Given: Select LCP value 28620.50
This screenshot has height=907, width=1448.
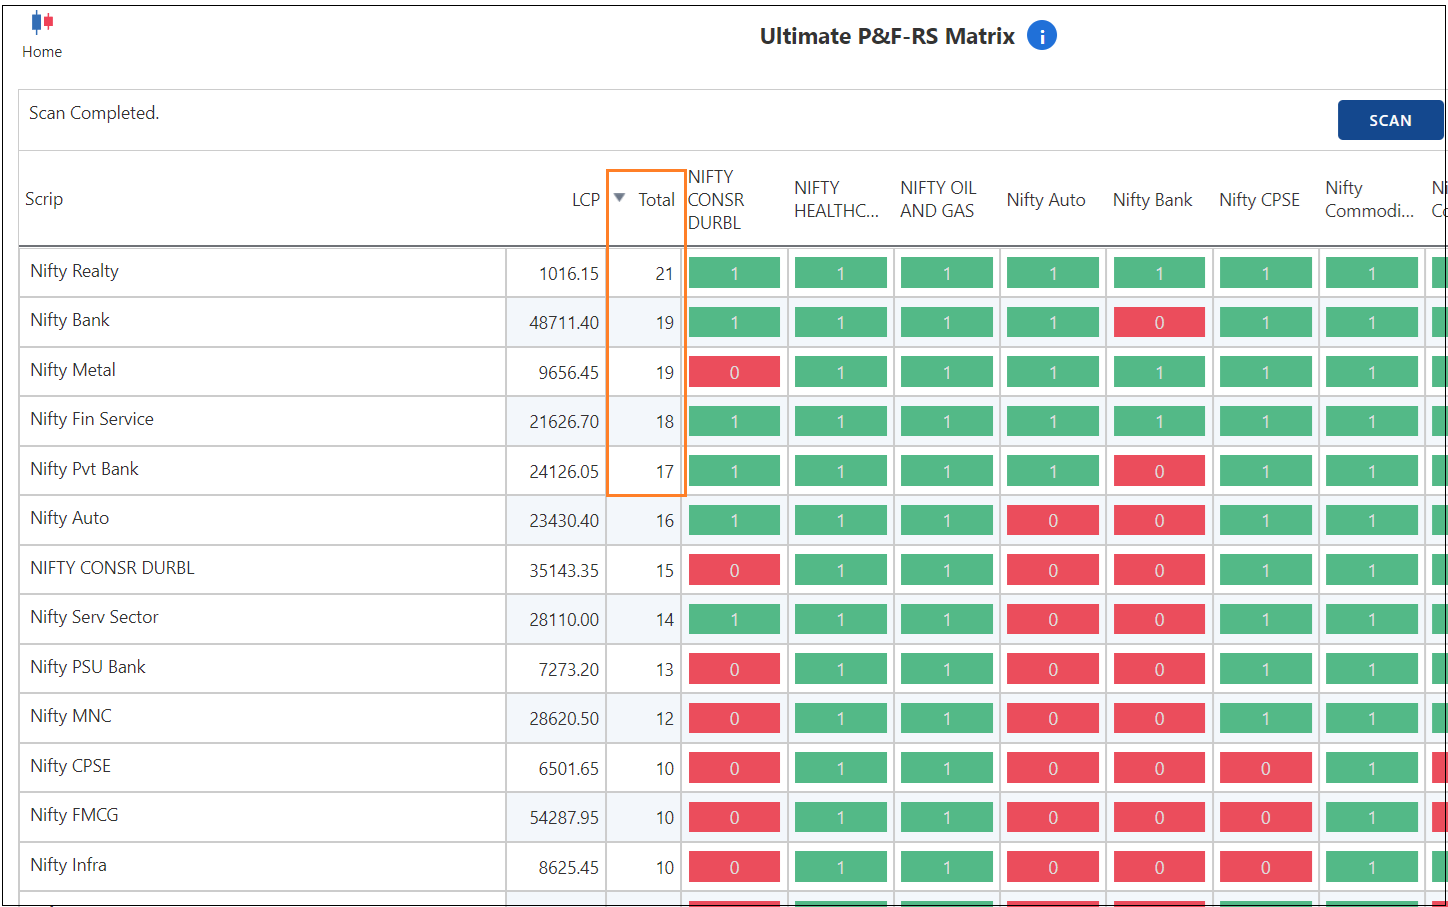Looking at the screenshot, I should point(564,719).
